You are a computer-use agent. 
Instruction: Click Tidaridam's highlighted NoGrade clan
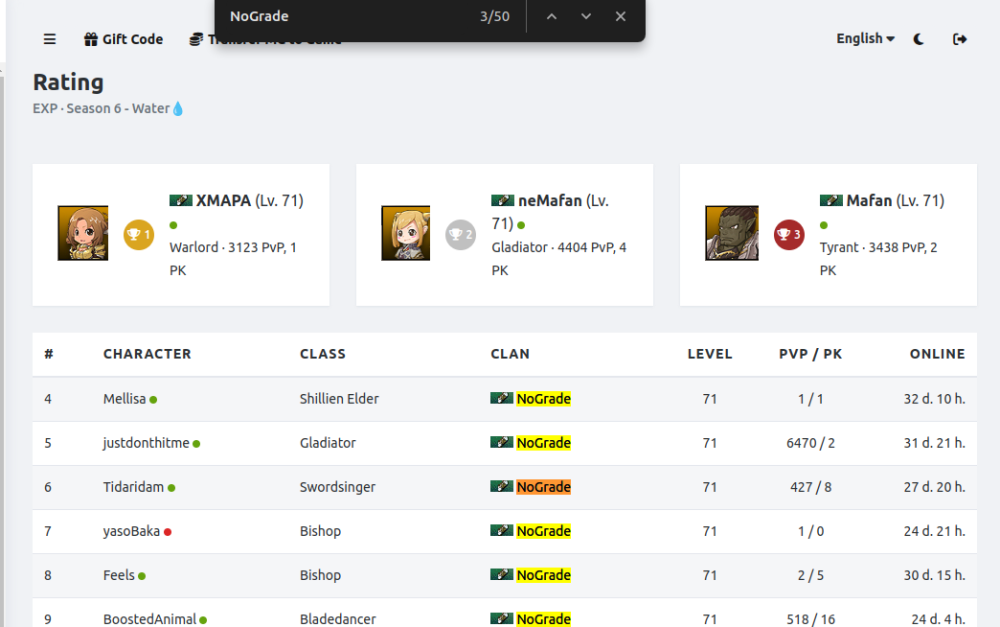click(x=543, y=487)
